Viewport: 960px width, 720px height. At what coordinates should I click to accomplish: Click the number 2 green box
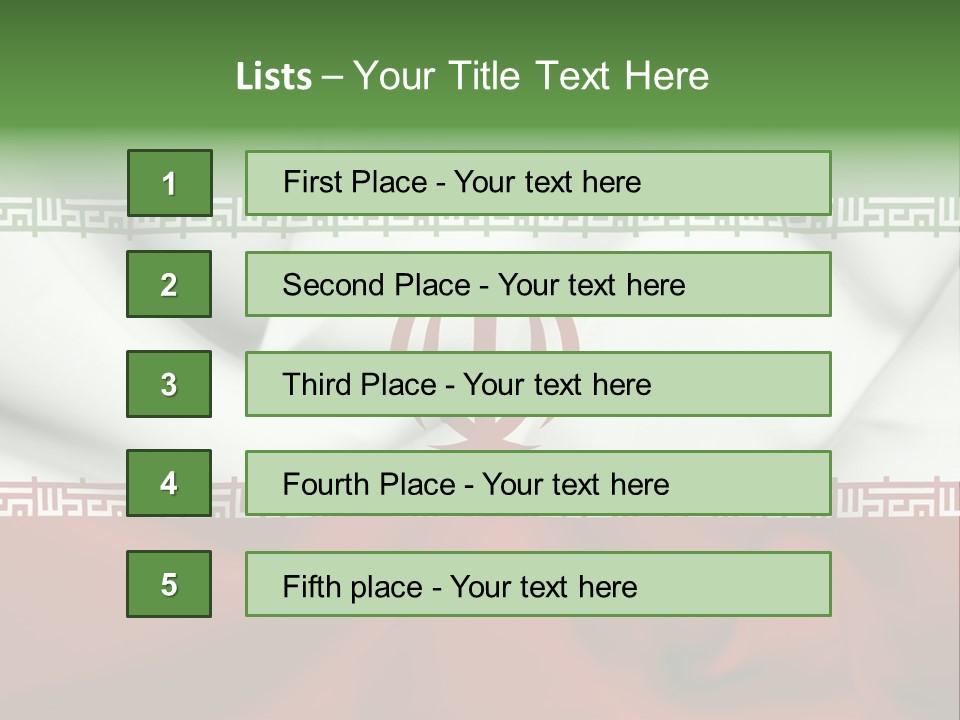coord(169,284)
